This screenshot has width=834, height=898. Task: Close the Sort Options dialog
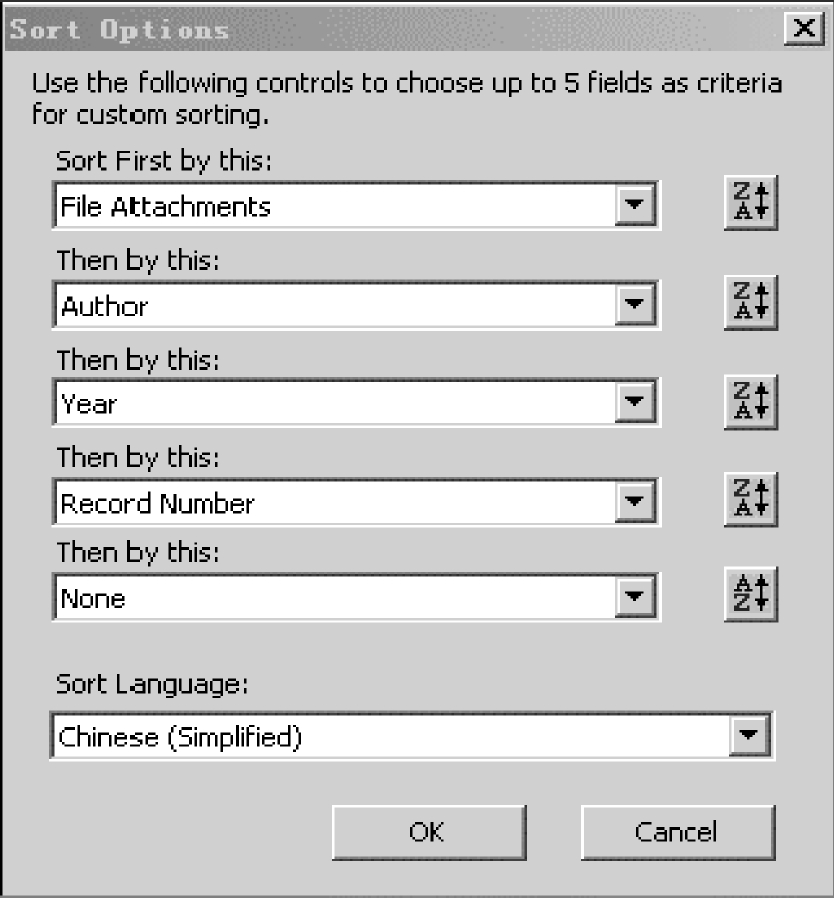click(x=801, y=29)
